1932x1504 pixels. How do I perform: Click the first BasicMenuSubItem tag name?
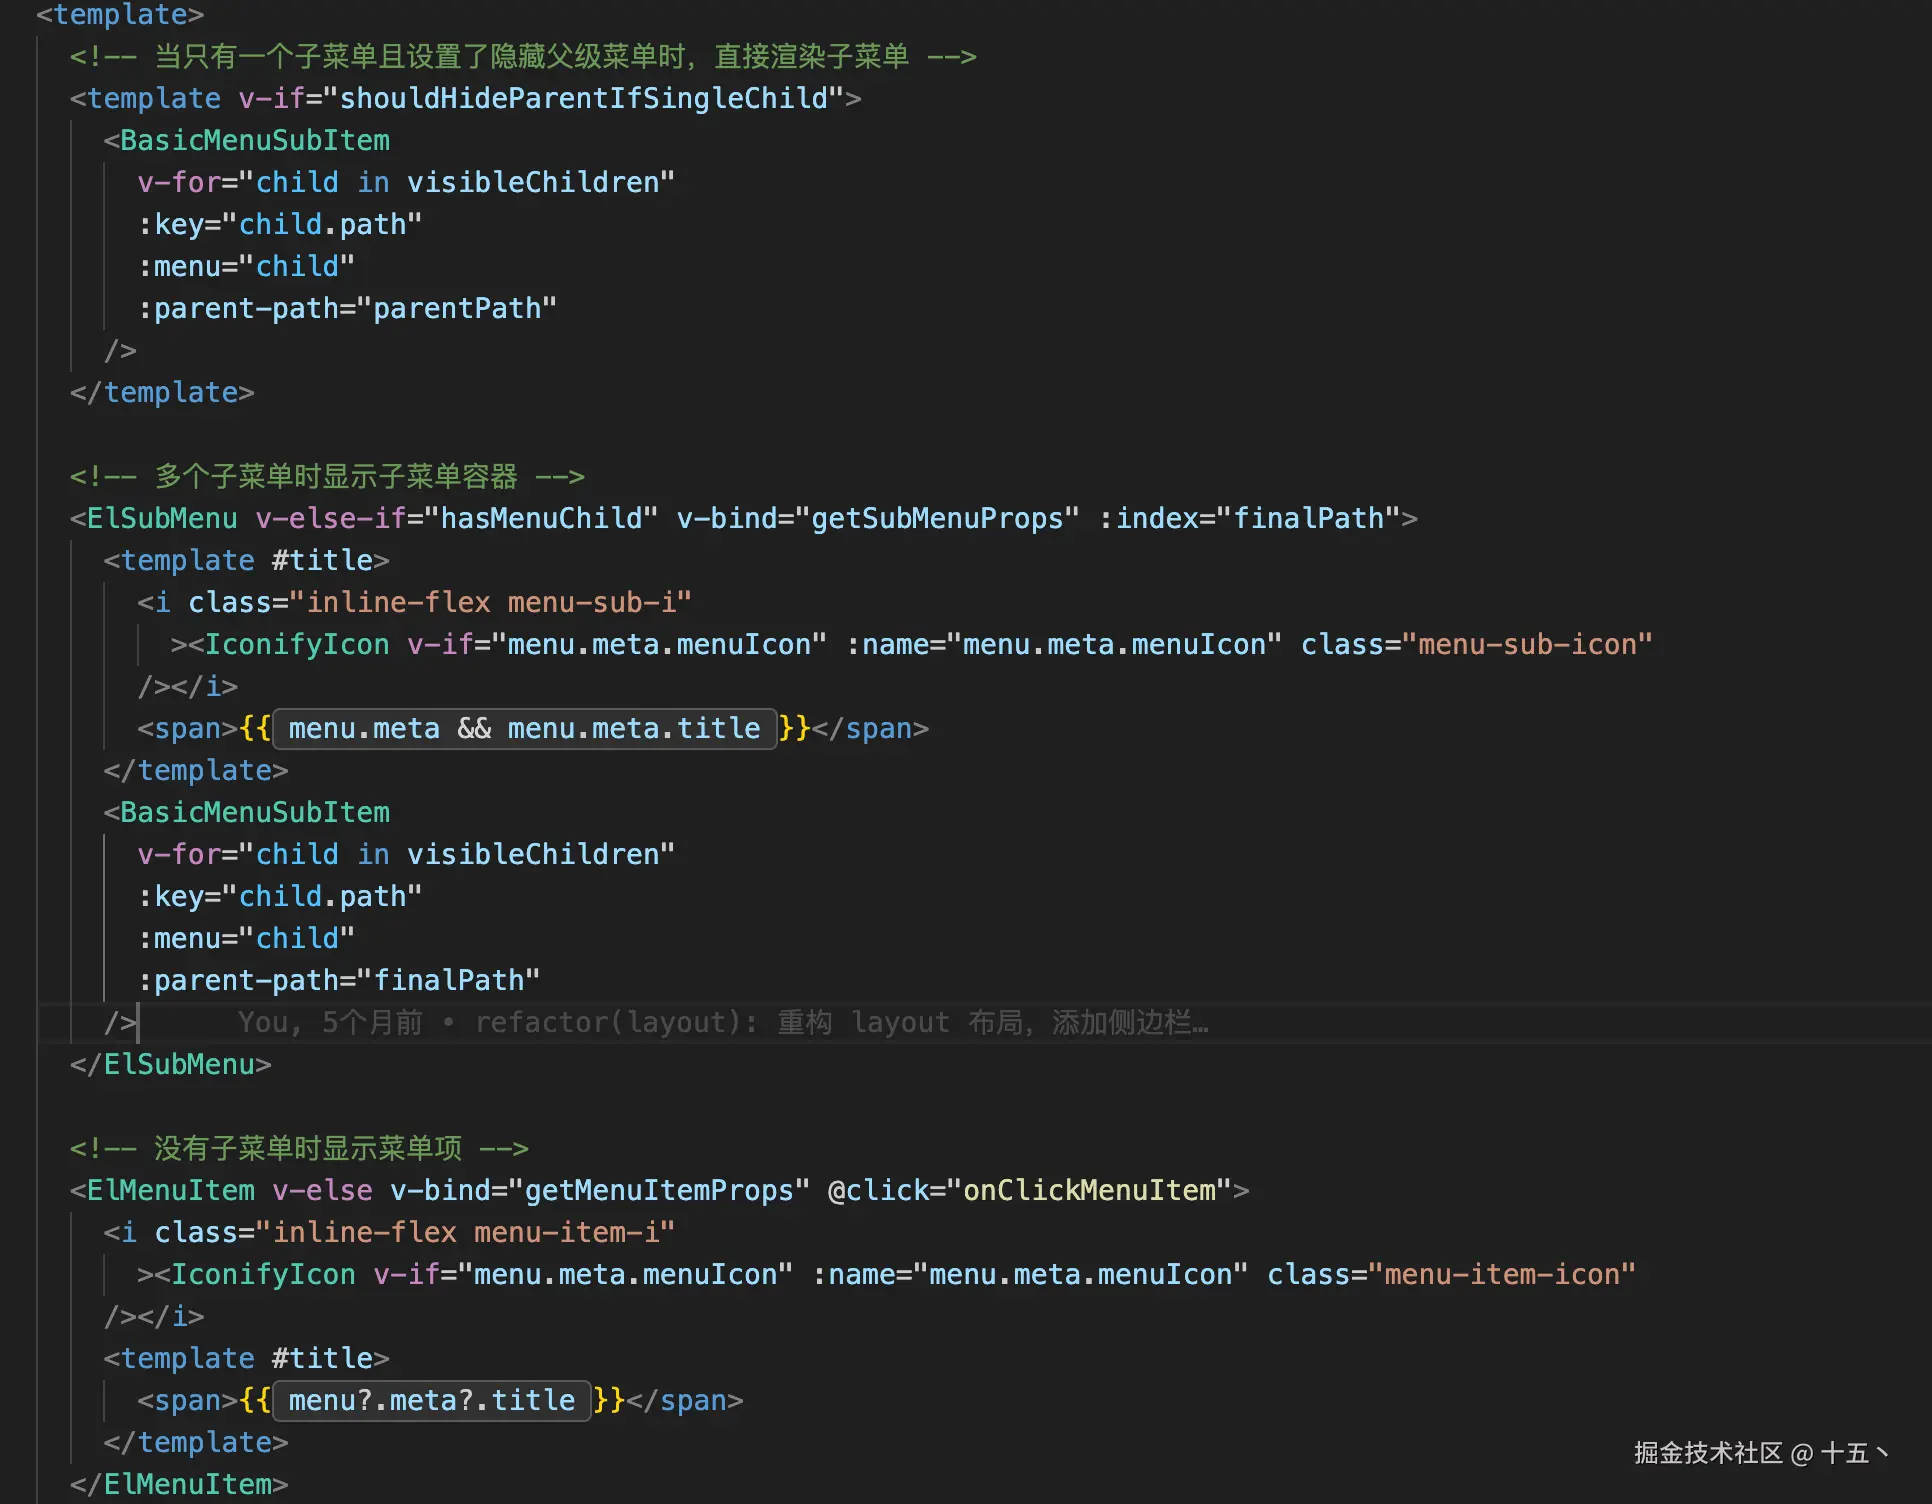click(x=254, y=140)
